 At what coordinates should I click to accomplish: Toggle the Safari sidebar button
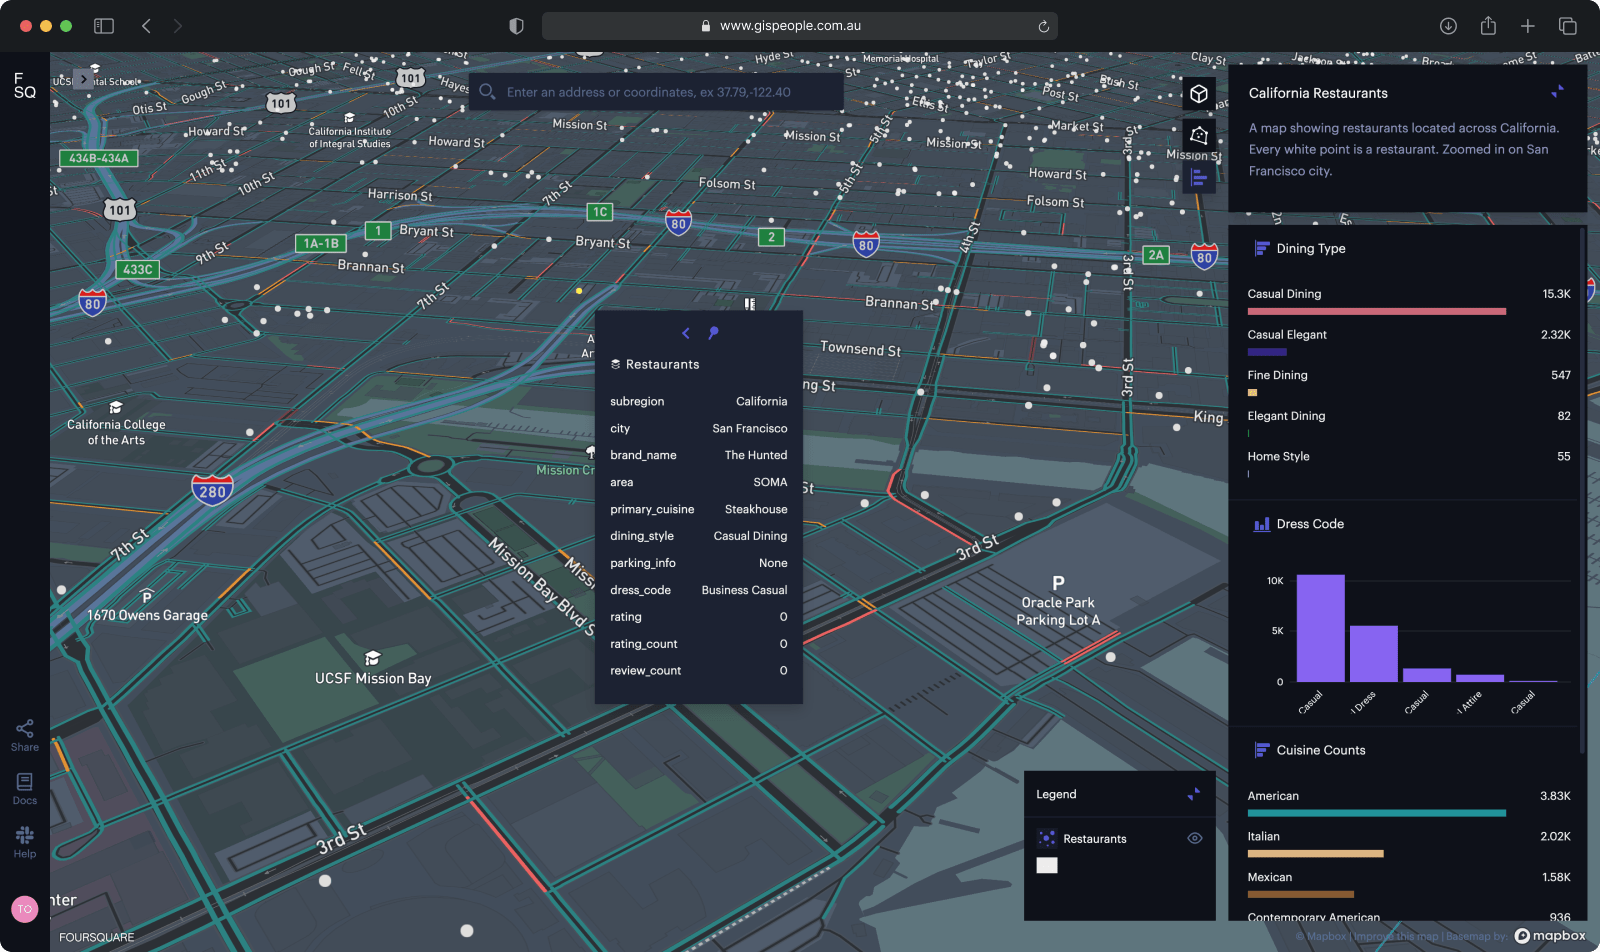coord(104,26)
